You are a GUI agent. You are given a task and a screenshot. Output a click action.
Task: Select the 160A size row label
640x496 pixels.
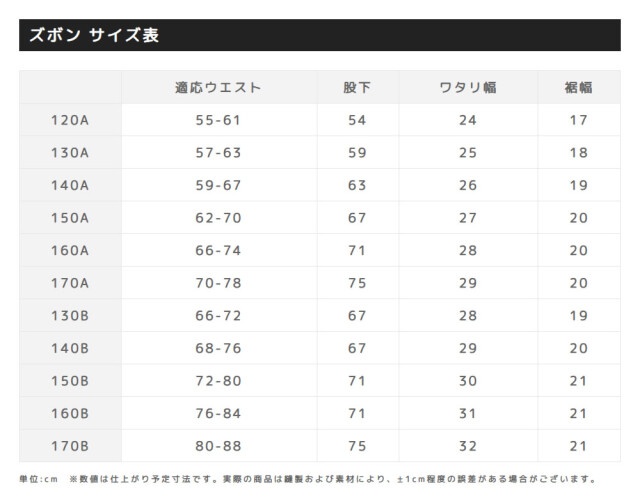pyautogui.click(x=70, y=250)
